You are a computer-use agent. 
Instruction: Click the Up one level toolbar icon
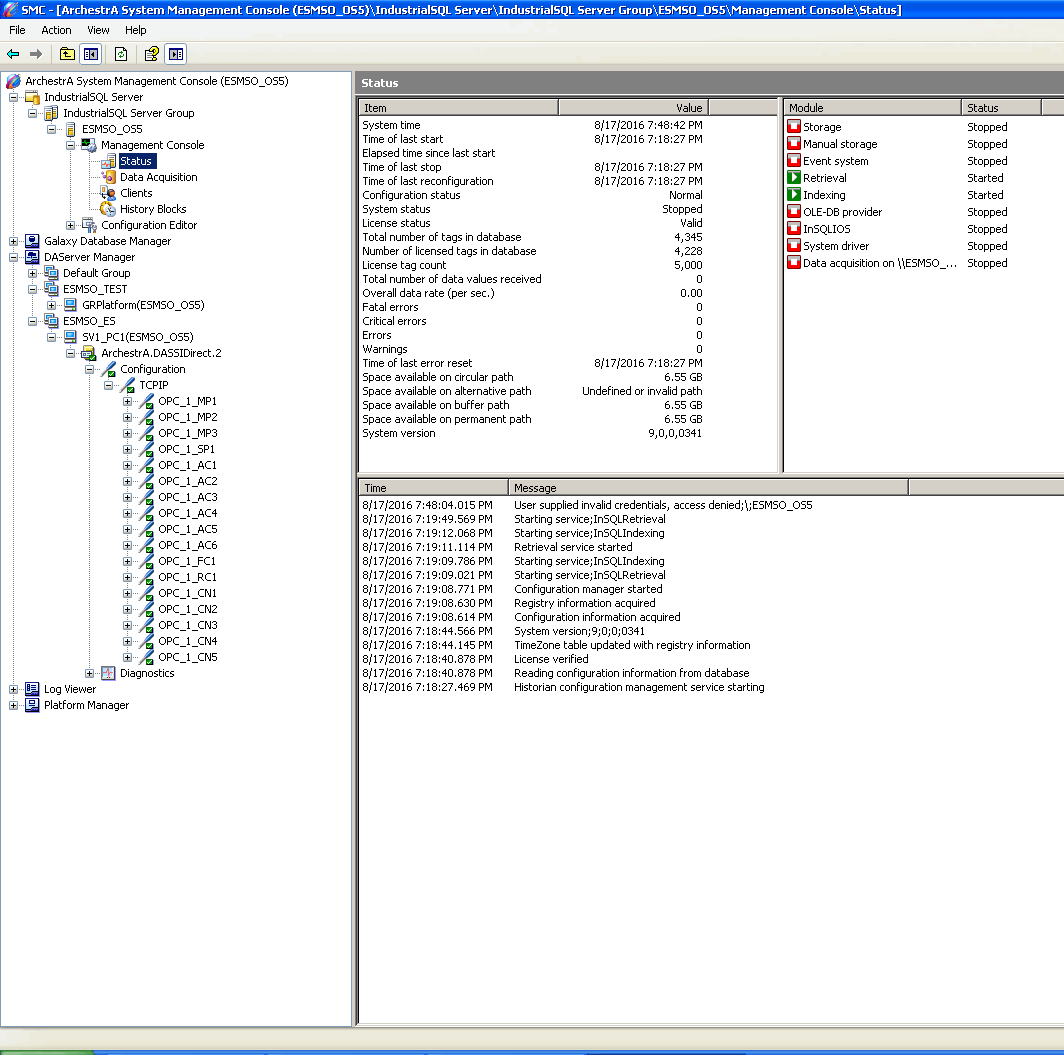click(x=67, y=54)
